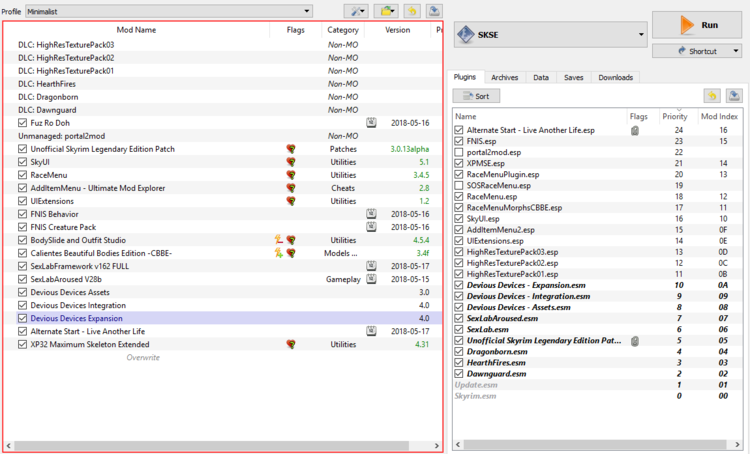This screenshot has width=750, height=454.
Task: Click version icon on Fuz Ro Doh row
Action: pyautogui.click(x=371, y=123)
